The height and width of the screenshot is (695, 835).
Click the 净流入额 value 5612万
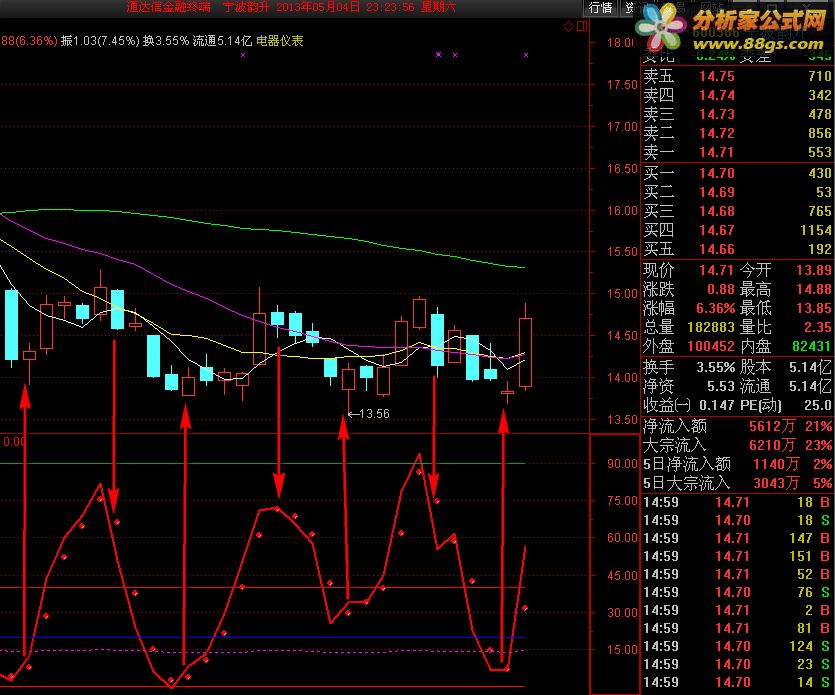(x=772, y=426)
